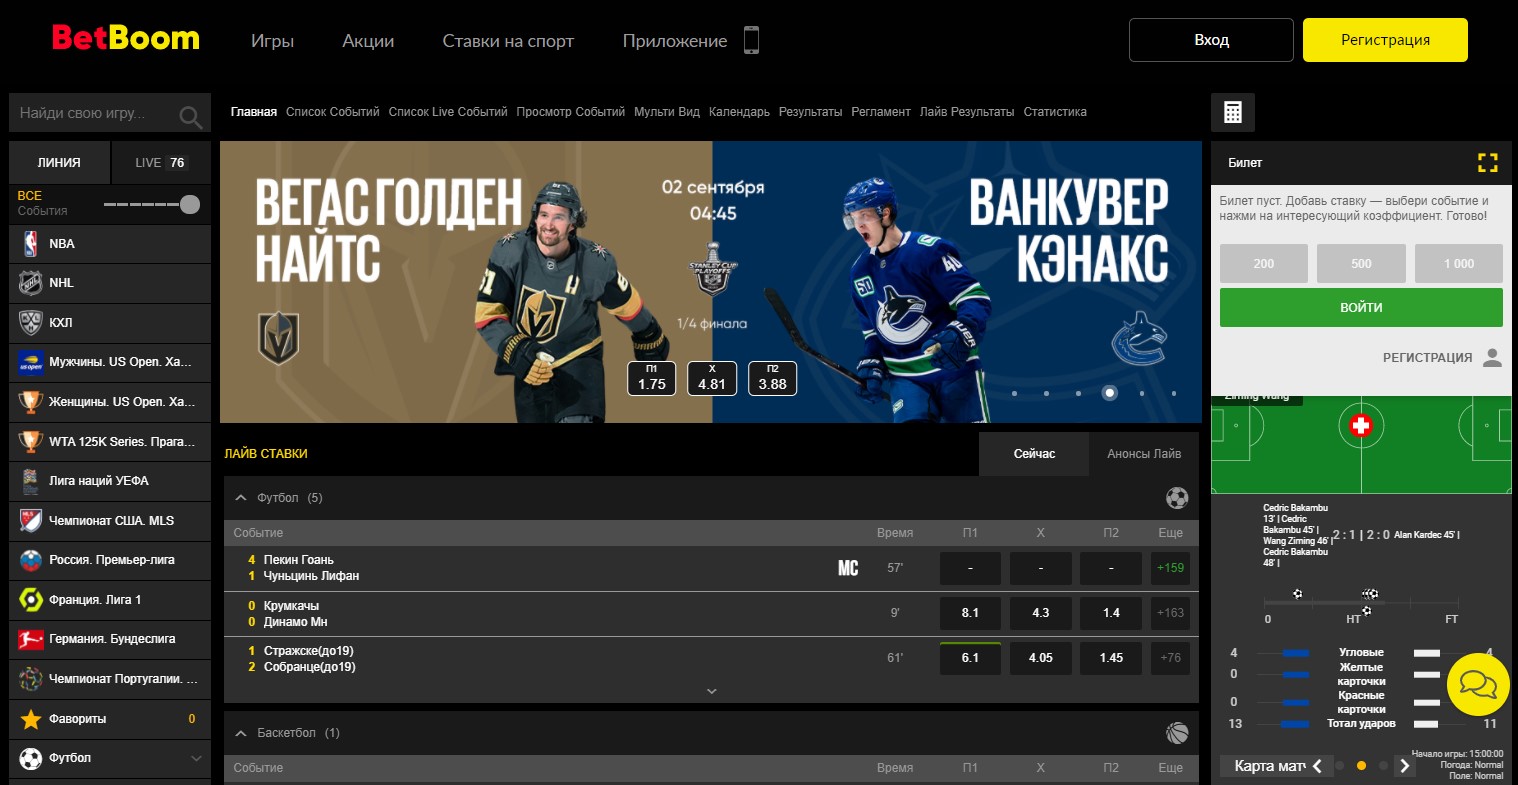Open WTA 125K Series trophy icon
This screenshot has width=1518, height=785.
[x=30, y=441]
